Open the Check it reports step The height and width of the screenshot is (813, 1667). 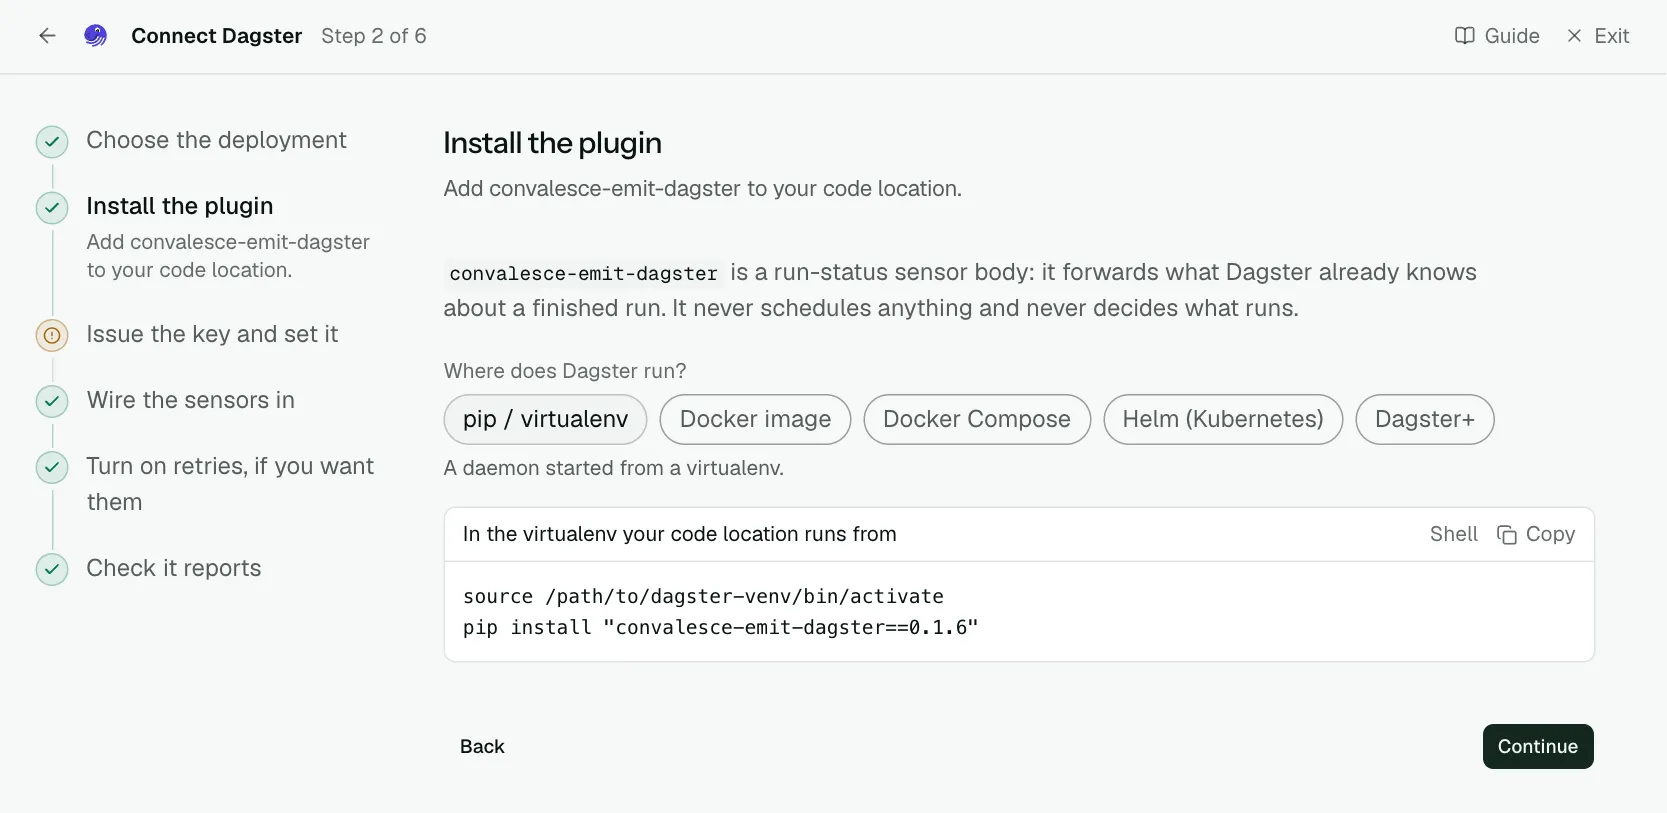click(x=174, y=568)
